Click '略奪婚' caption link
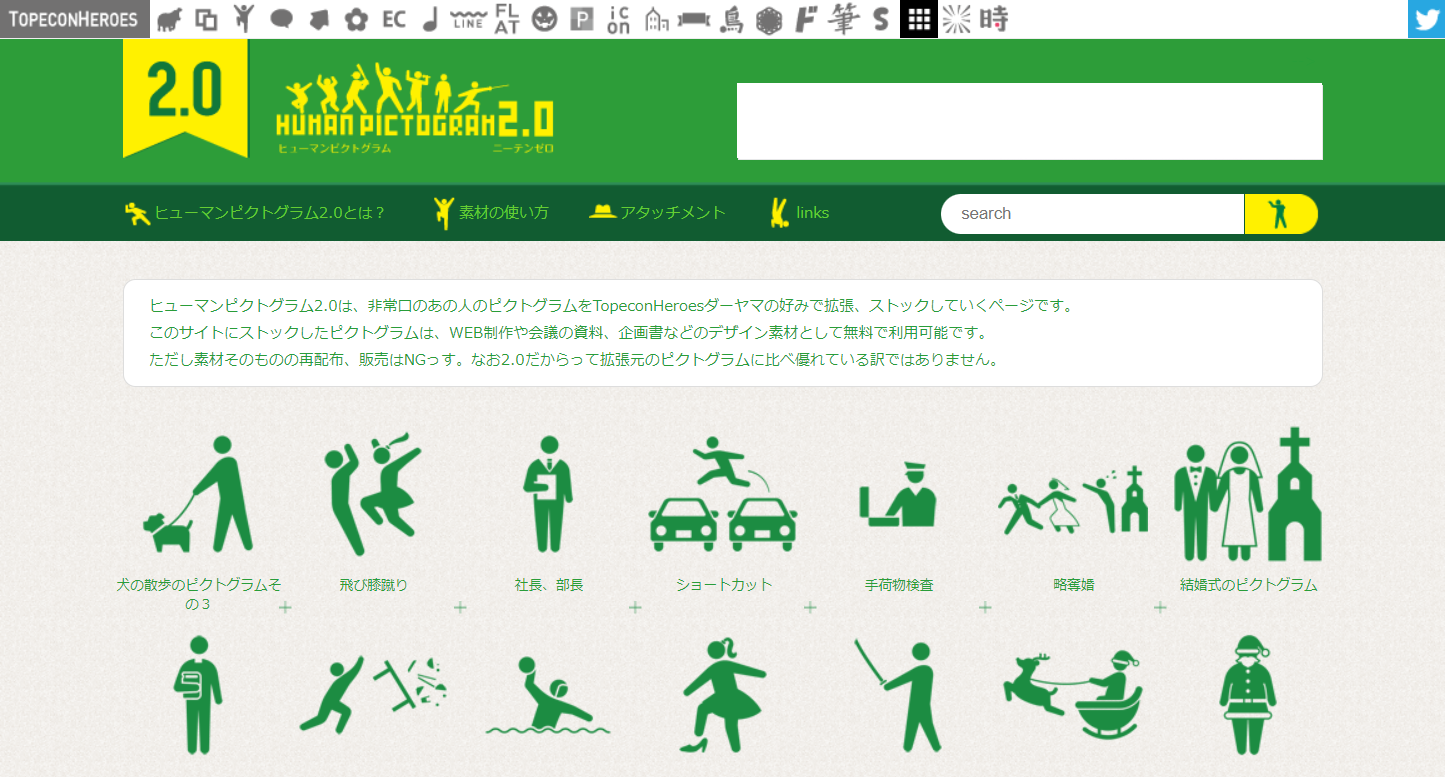 click(x=1073, y=585)
